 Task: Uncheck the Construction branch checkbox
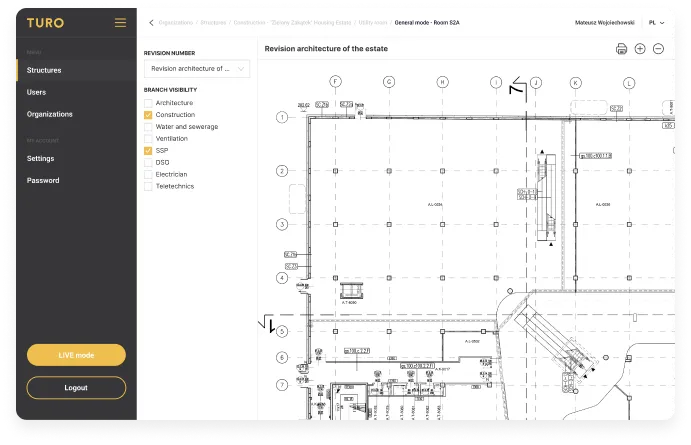click(x=148, y=115)
